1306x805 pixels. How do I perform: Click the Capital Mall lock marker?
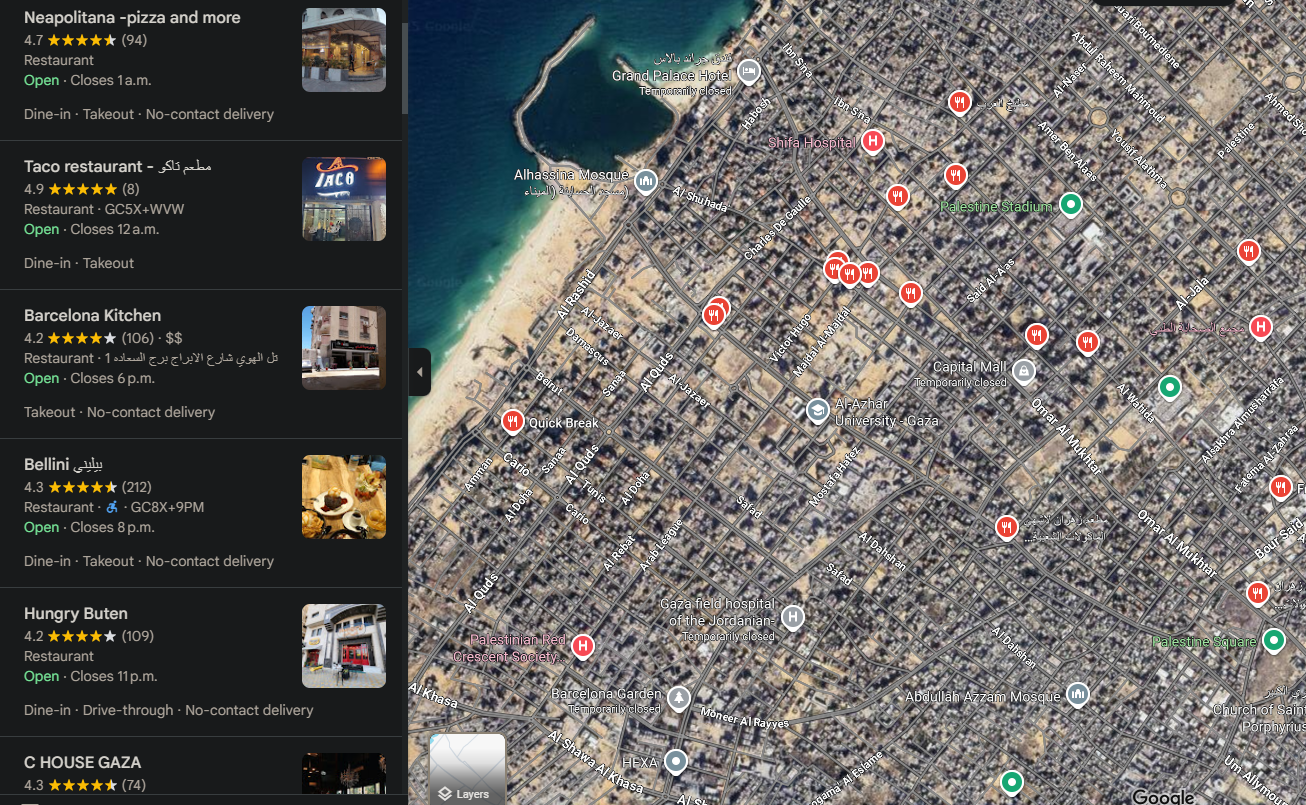[x=1023, y=372]
